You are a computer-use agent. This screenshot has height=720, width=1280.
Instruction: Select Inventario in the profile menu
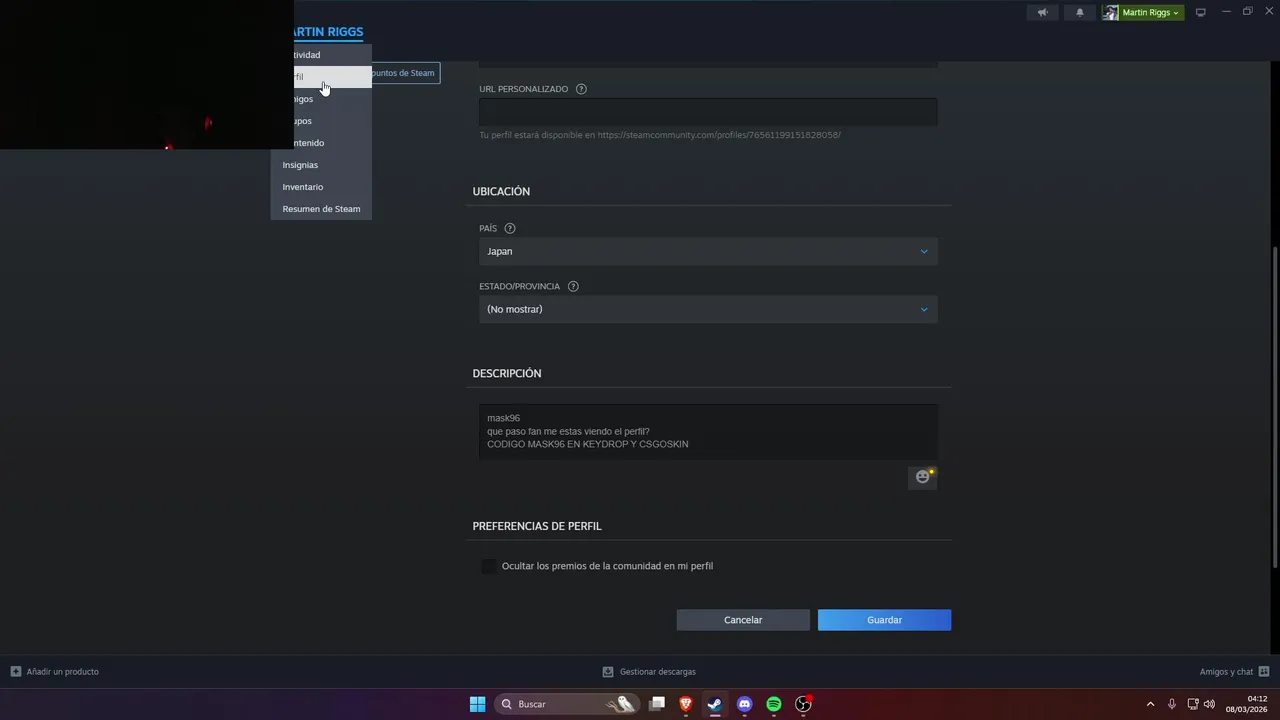click(x=321, y=187)
